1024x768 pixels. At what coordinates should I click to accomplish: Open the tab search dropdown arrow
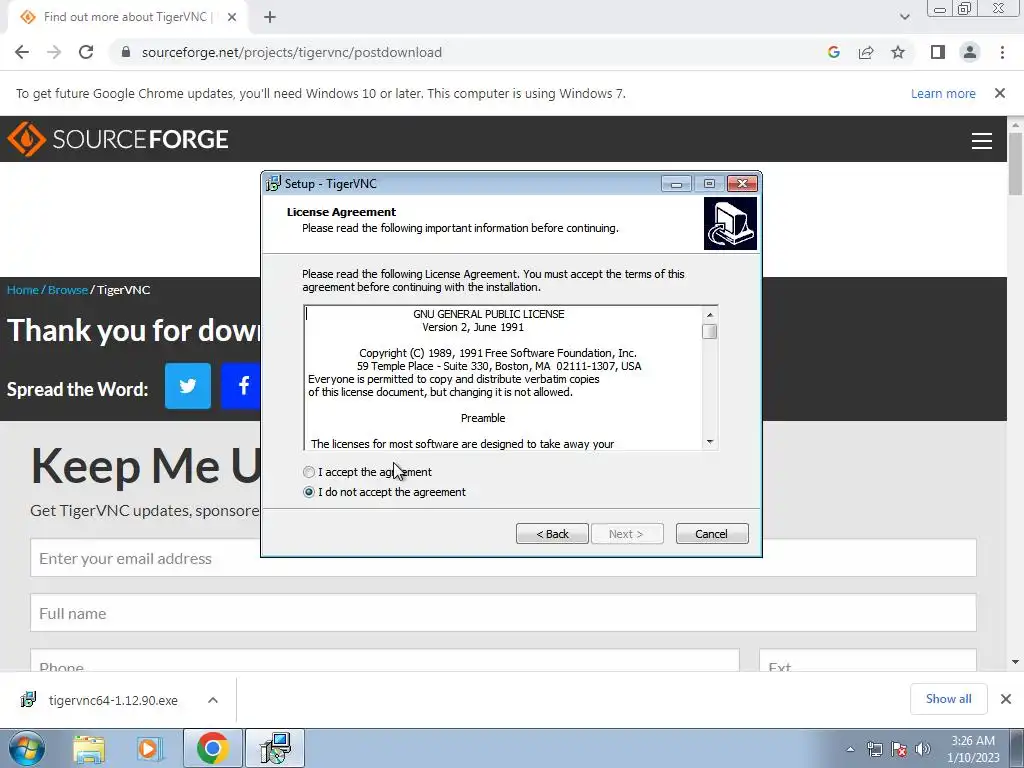tap(904, 17)
